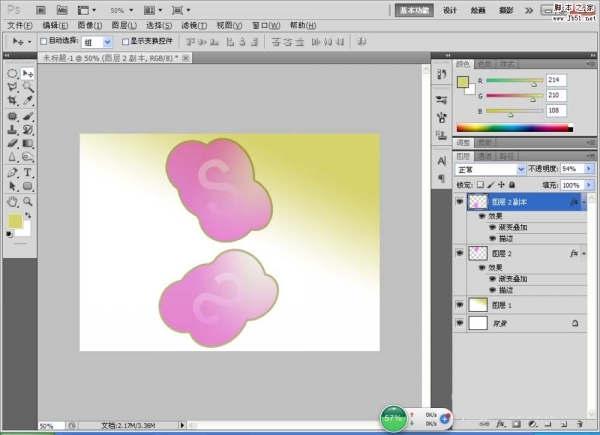Viewport: 600px width, 435px height.
Task: Hide the 图层 1 layer visibility eye
Action: pos(461,304)
